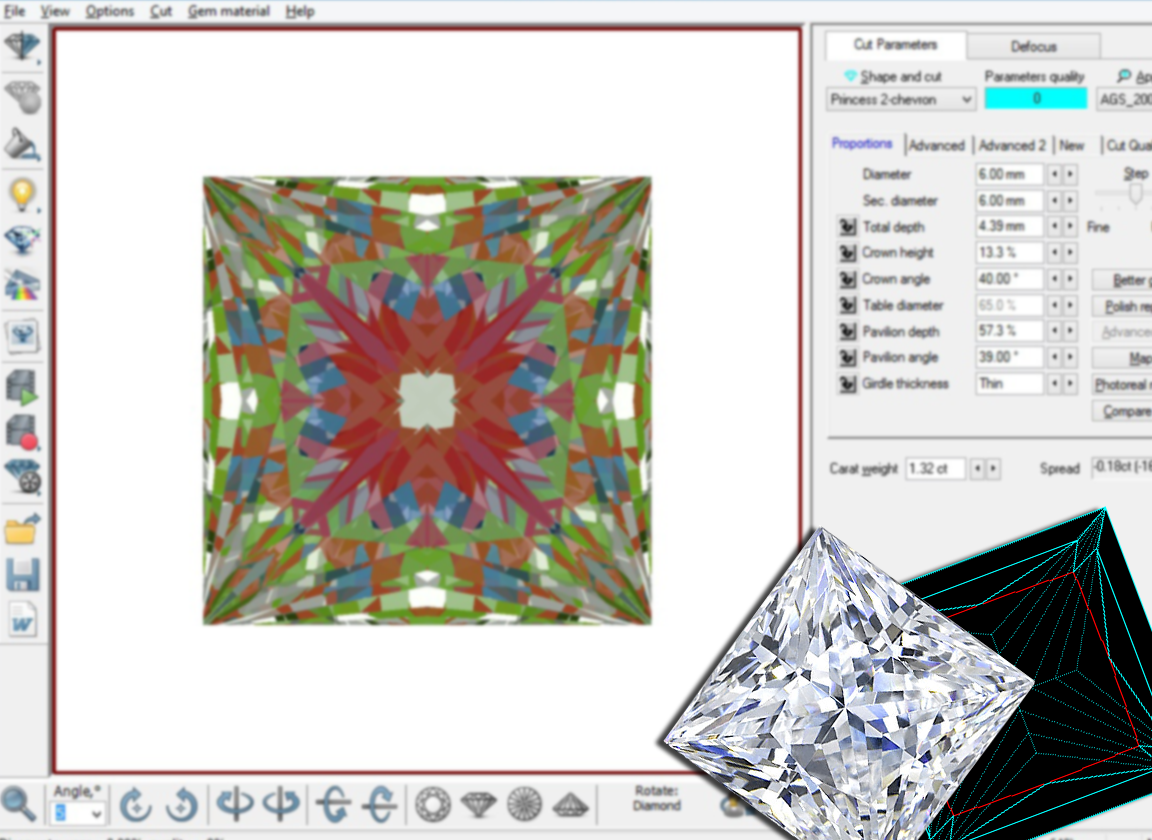
Task: Expand the Angle value dropdown
Action: [x=96, y=814]
